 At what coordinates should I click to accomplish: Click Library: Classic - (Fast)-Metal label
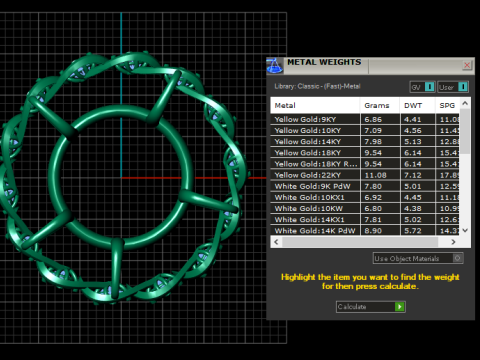317,86
